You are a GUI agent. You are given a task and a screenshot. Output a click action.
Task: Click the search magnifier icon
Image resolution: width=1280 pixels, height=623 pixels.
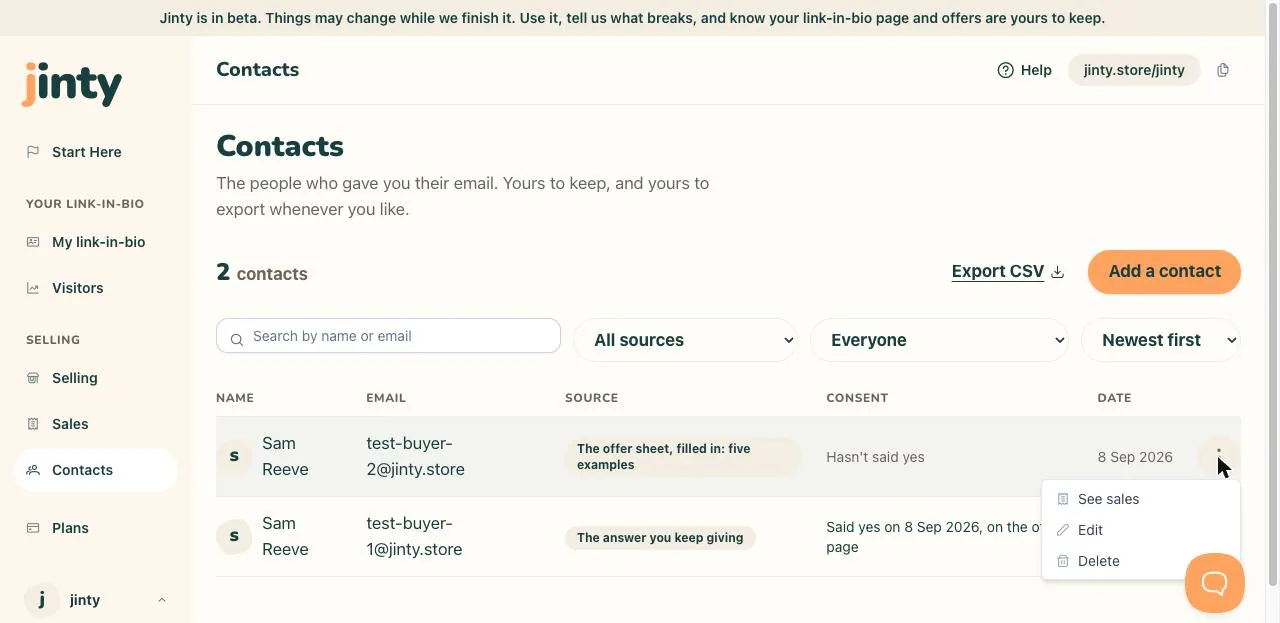tap(237, 340)
